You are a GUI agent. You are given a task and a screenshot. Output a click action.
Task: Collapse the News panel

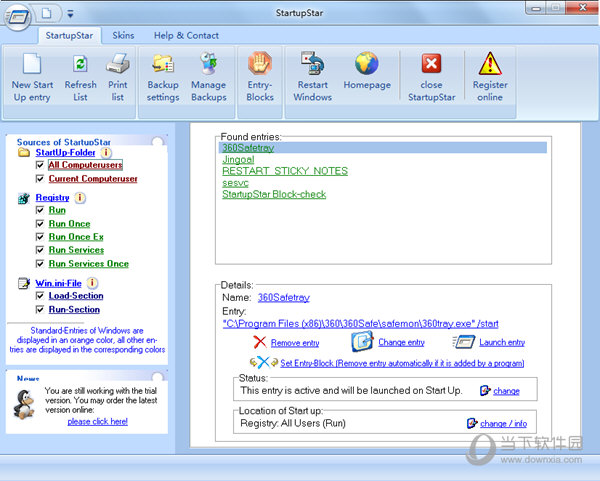coord(157,377)
